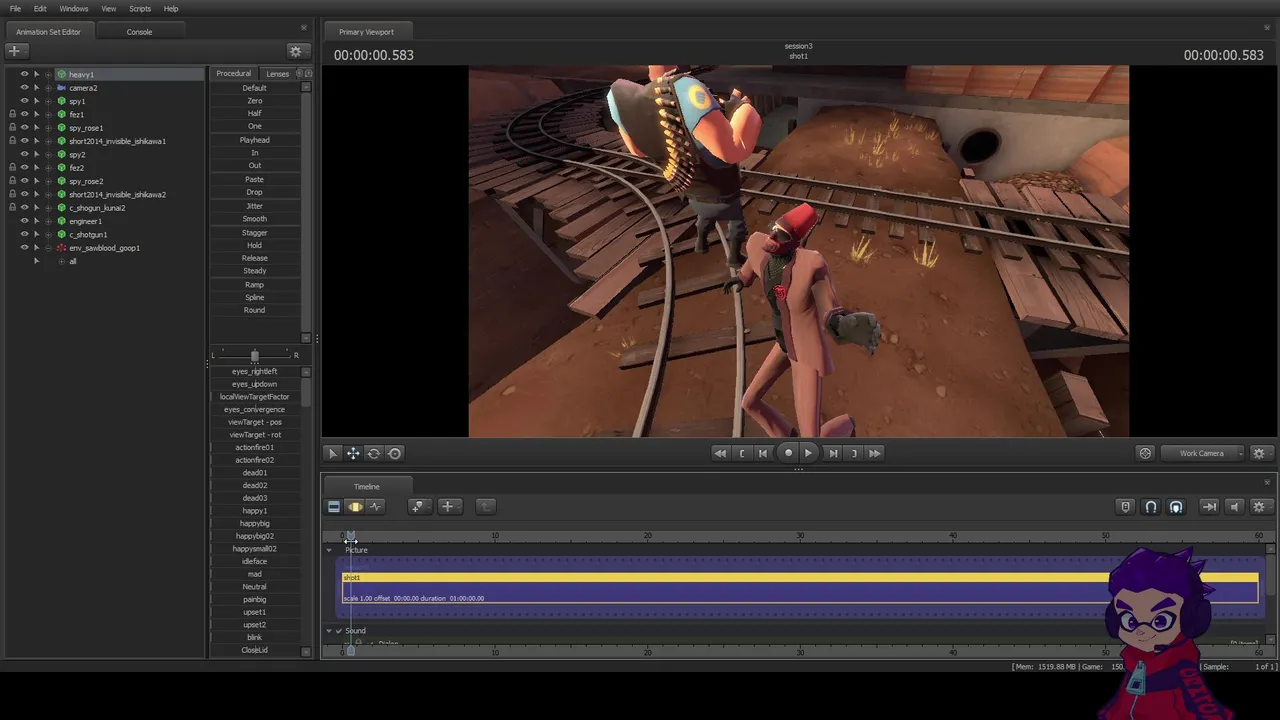Toggle the first timeline snap magnet
The width and height of the screenshot is (1280, 720).
(x=1151, y=507)
